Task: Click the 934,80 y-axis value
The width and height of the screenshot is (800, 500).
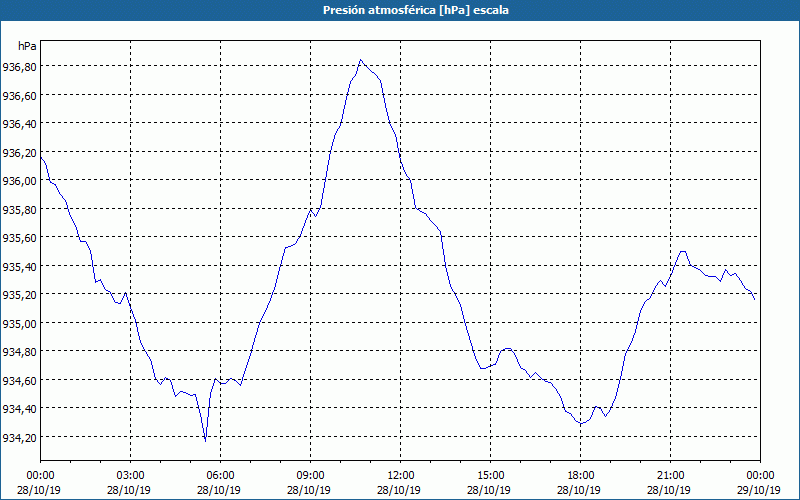Action: tap(19, 352)
